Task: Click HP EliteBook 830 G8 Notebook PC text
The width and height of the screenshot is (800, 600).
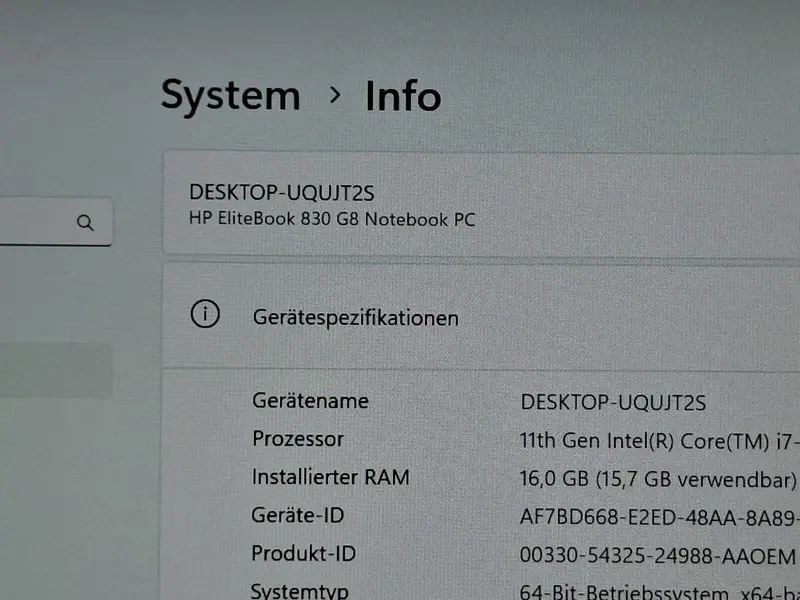Action: point(332,219)
